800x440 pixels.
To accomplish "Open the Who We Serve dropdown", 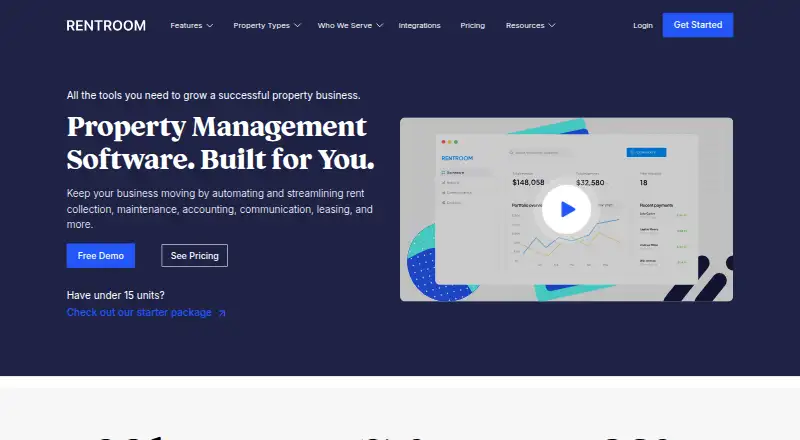I will coord(350,26).
